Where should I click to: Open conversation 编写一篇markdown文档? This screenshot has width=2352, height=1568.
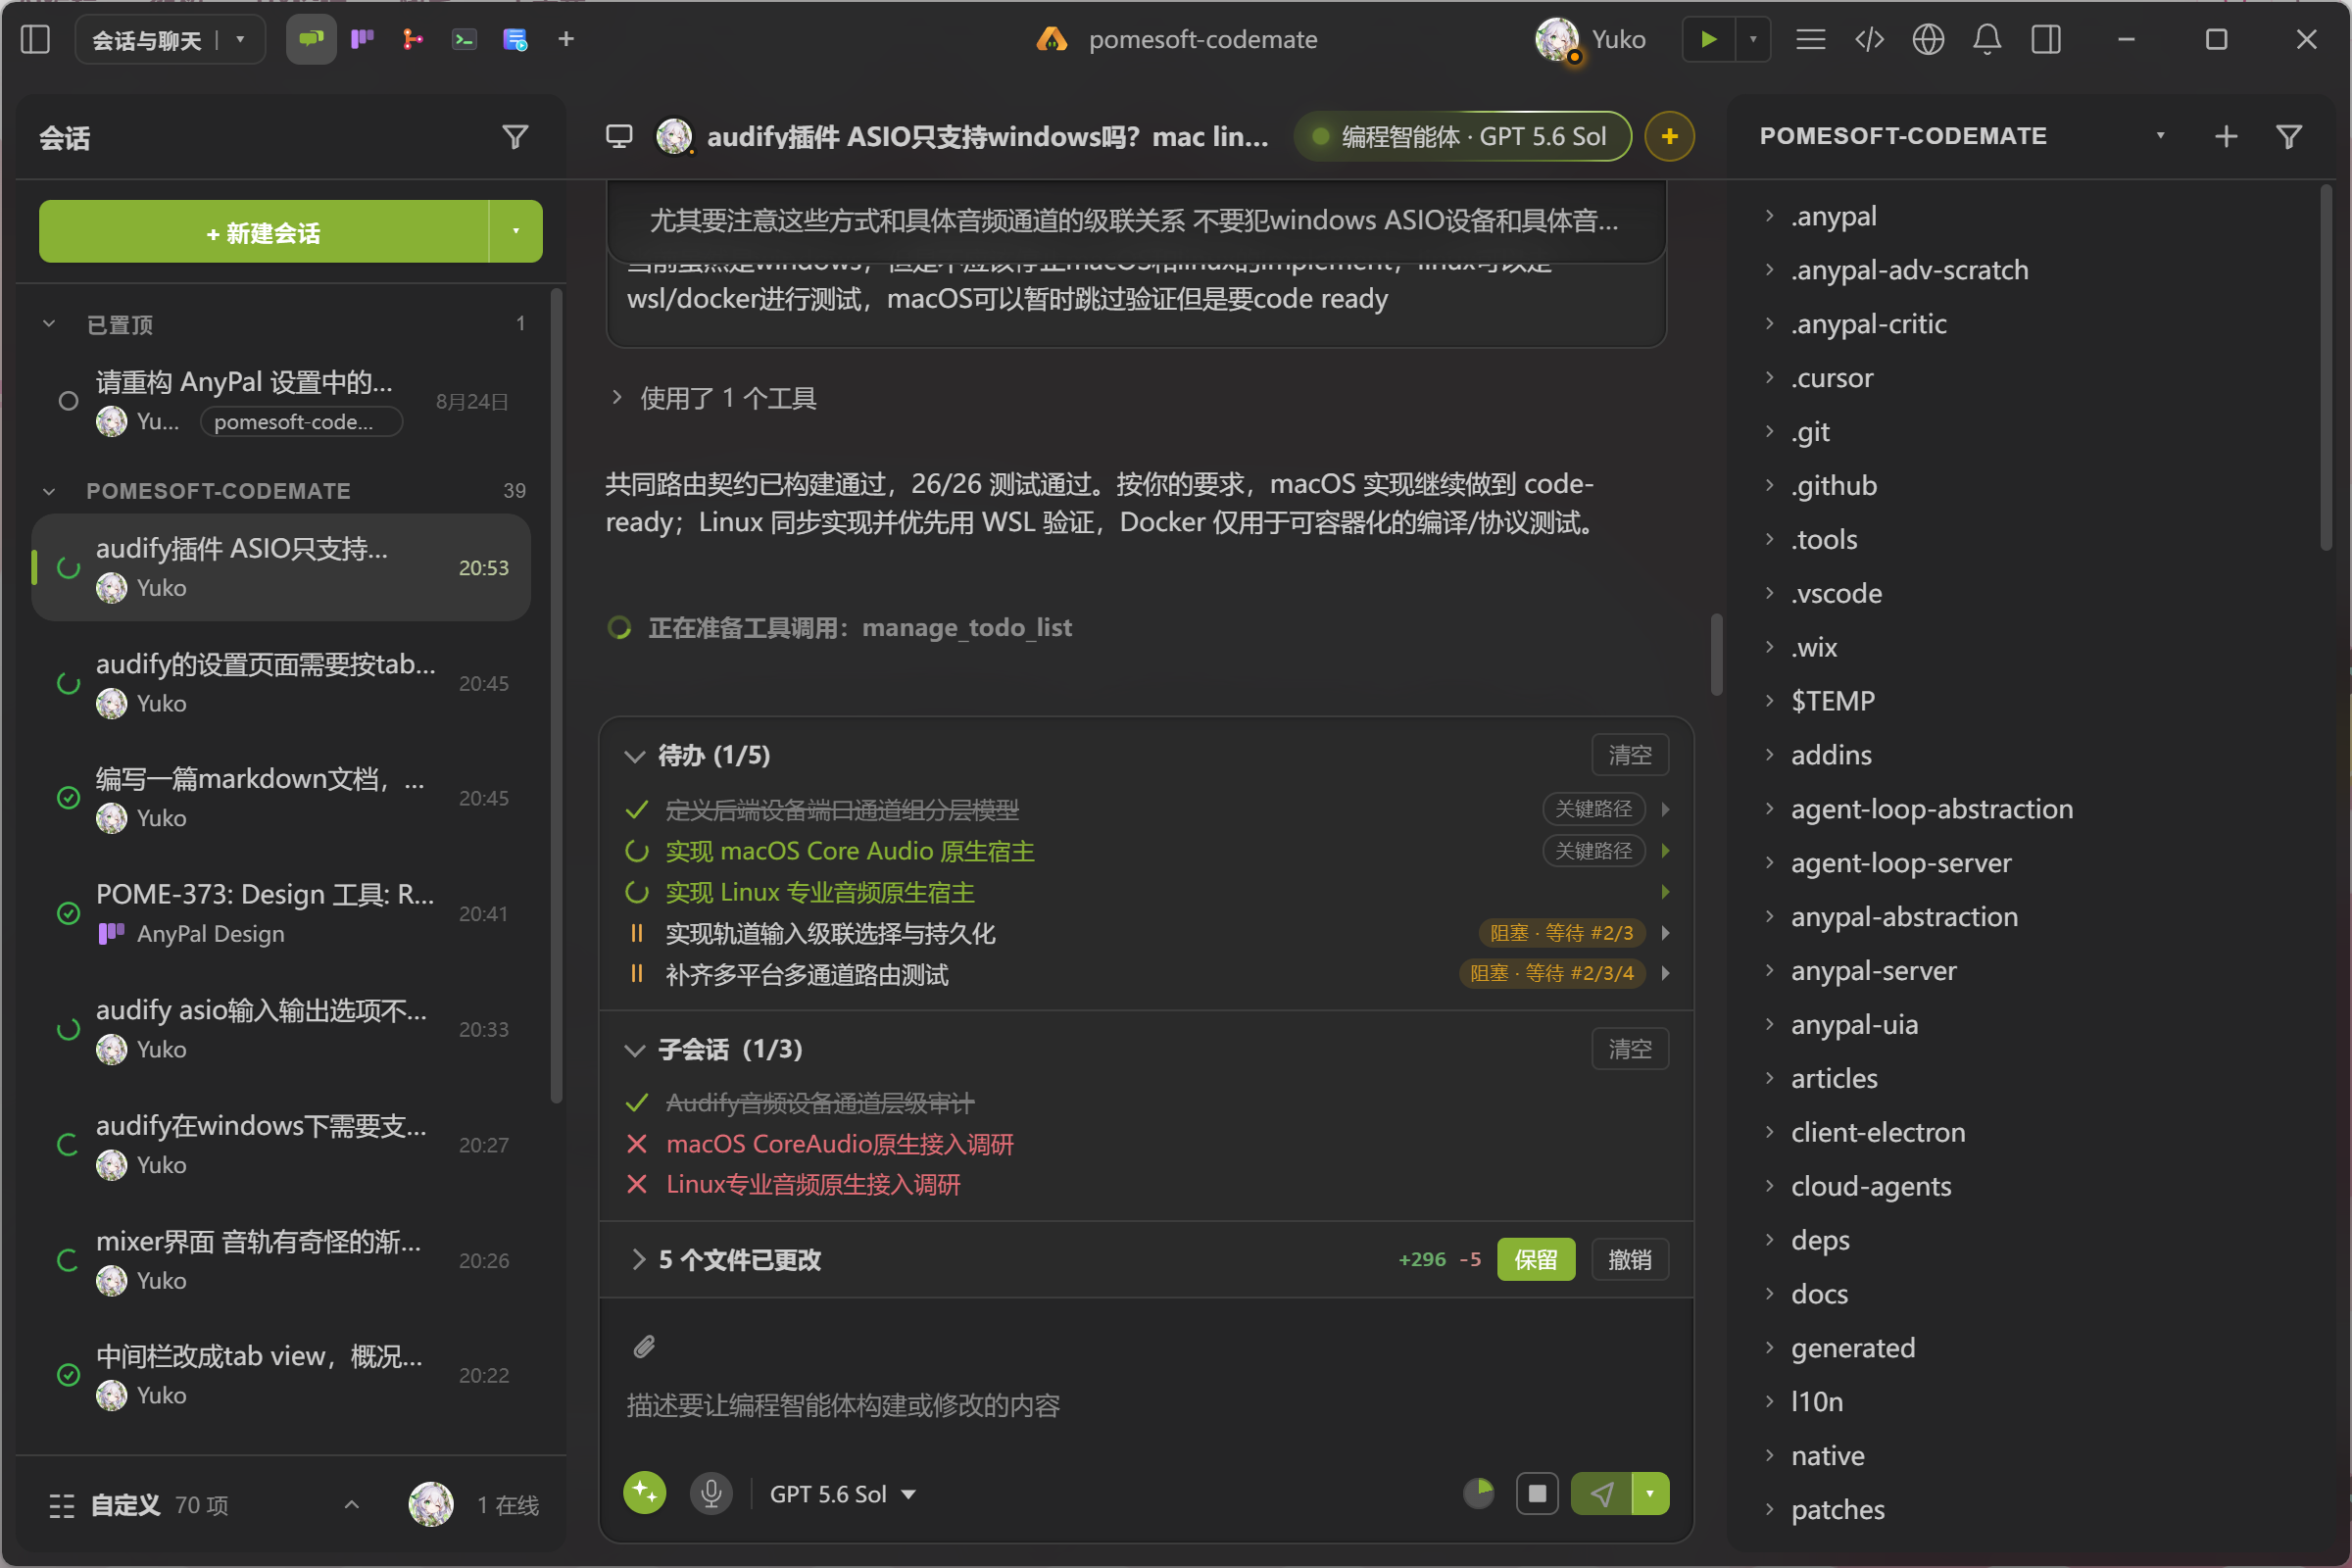click(280, 798)
